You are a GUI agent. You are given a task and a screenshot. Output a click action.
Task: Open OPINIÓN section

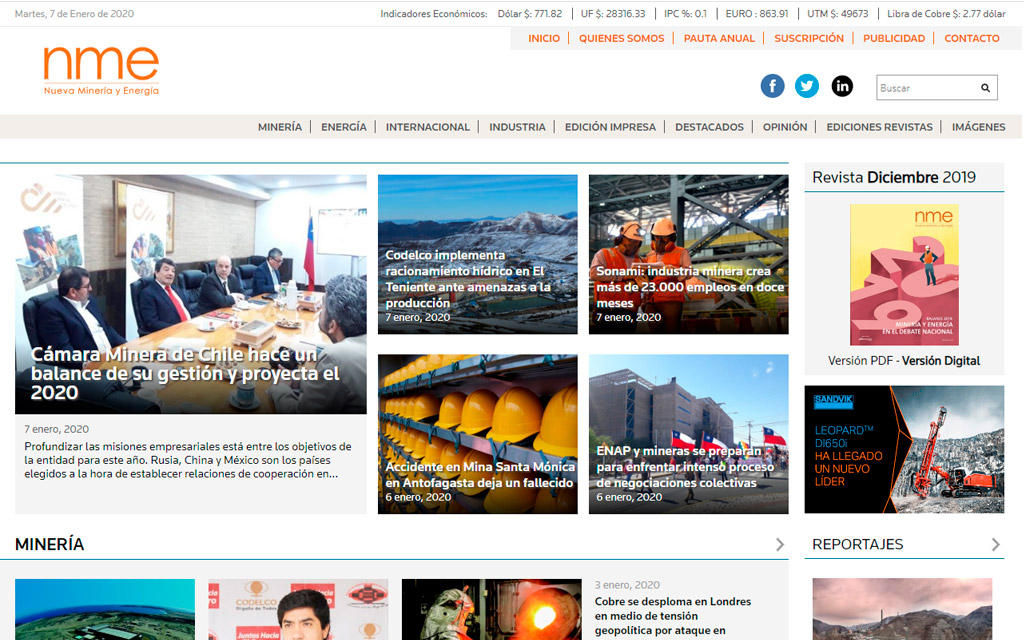[x=785, y=127]
